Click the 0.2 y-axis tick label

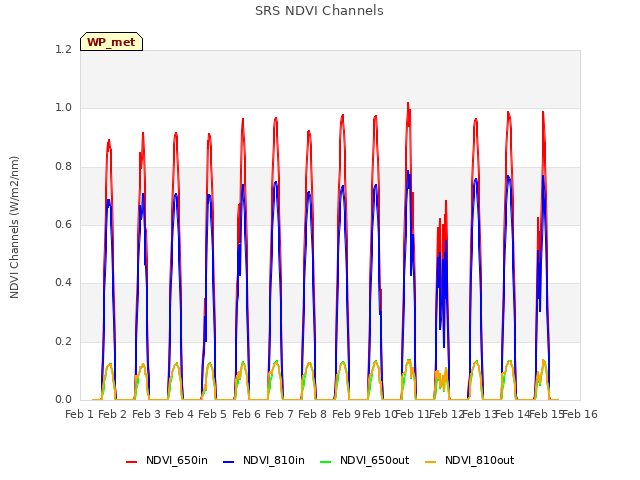[x=63, y=342]
